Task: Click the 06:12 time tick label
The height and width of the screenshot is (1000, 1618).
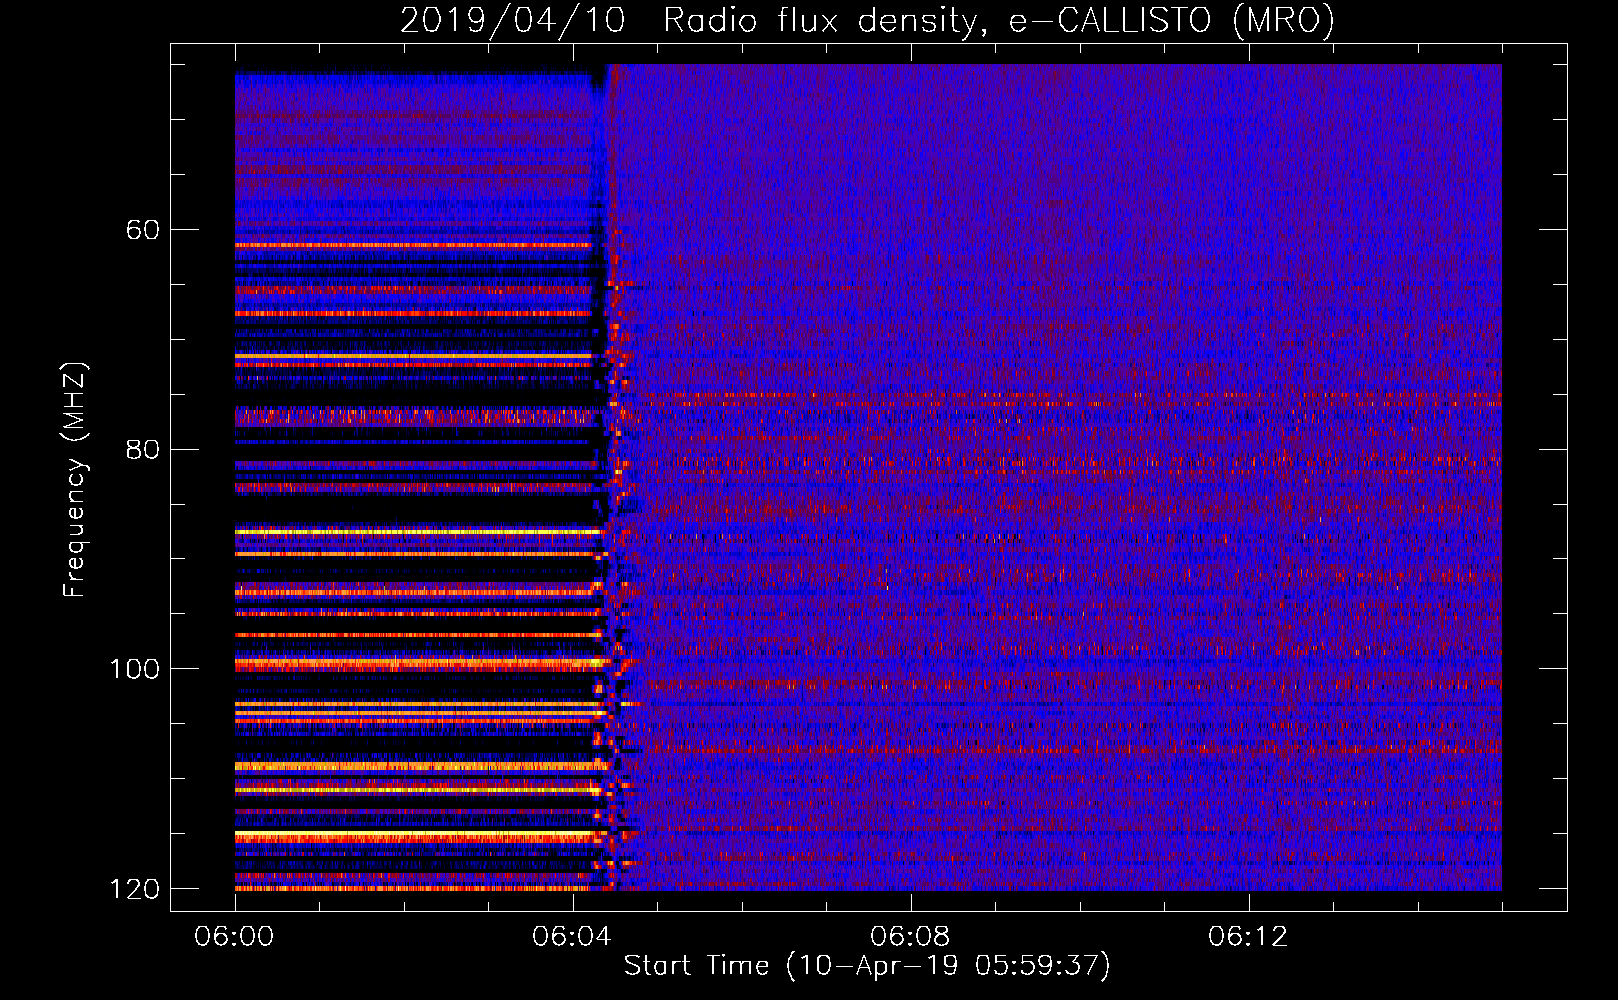Action: [x=1248, y=937]
